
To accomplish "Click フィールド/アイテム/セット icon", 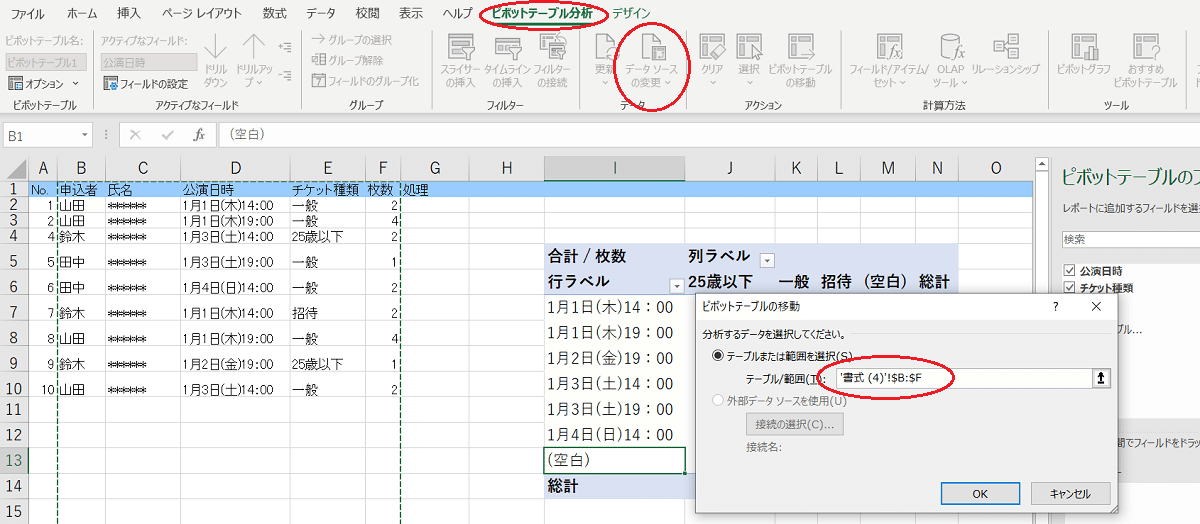I will (889, 46).
